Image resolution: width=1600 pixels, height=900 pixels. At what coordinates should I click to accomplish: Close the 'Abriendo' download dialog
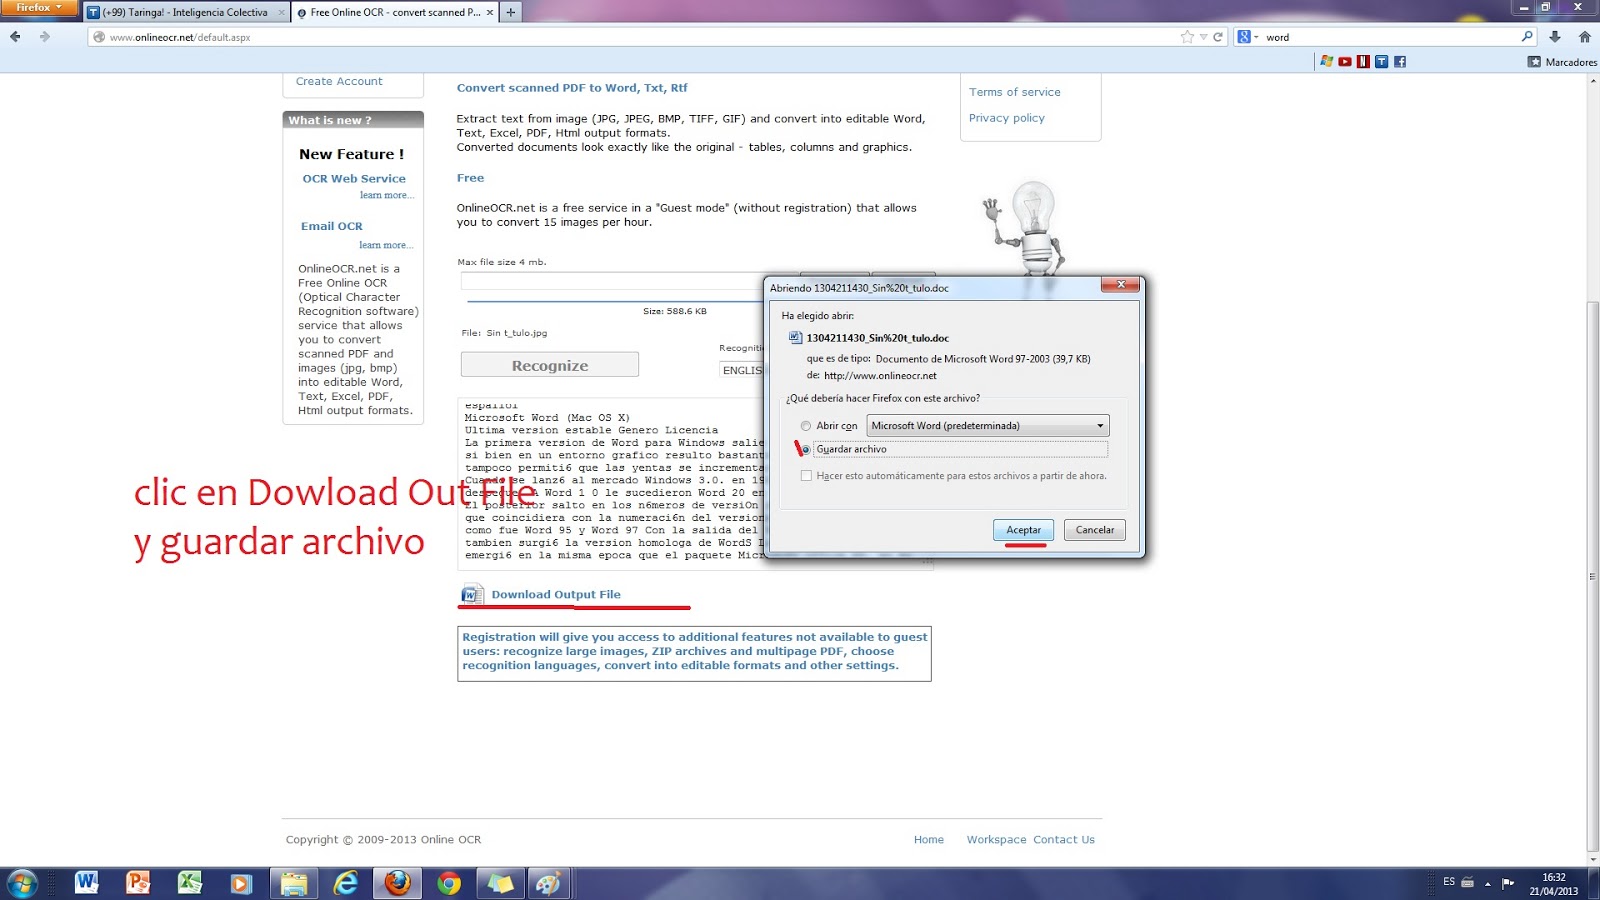point(1121,285)
